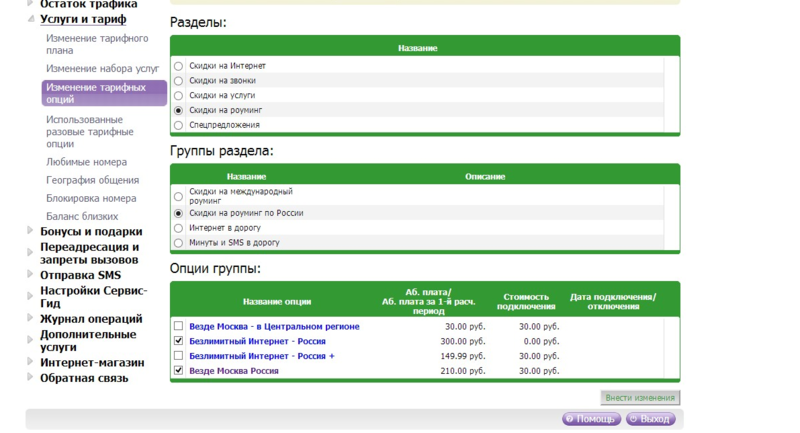The height and width of the screenshot is (433, 800).
Task: Click the '210.00 руб.' subscription fee cell
Action: pyautogui.click(x=463, y=371)
